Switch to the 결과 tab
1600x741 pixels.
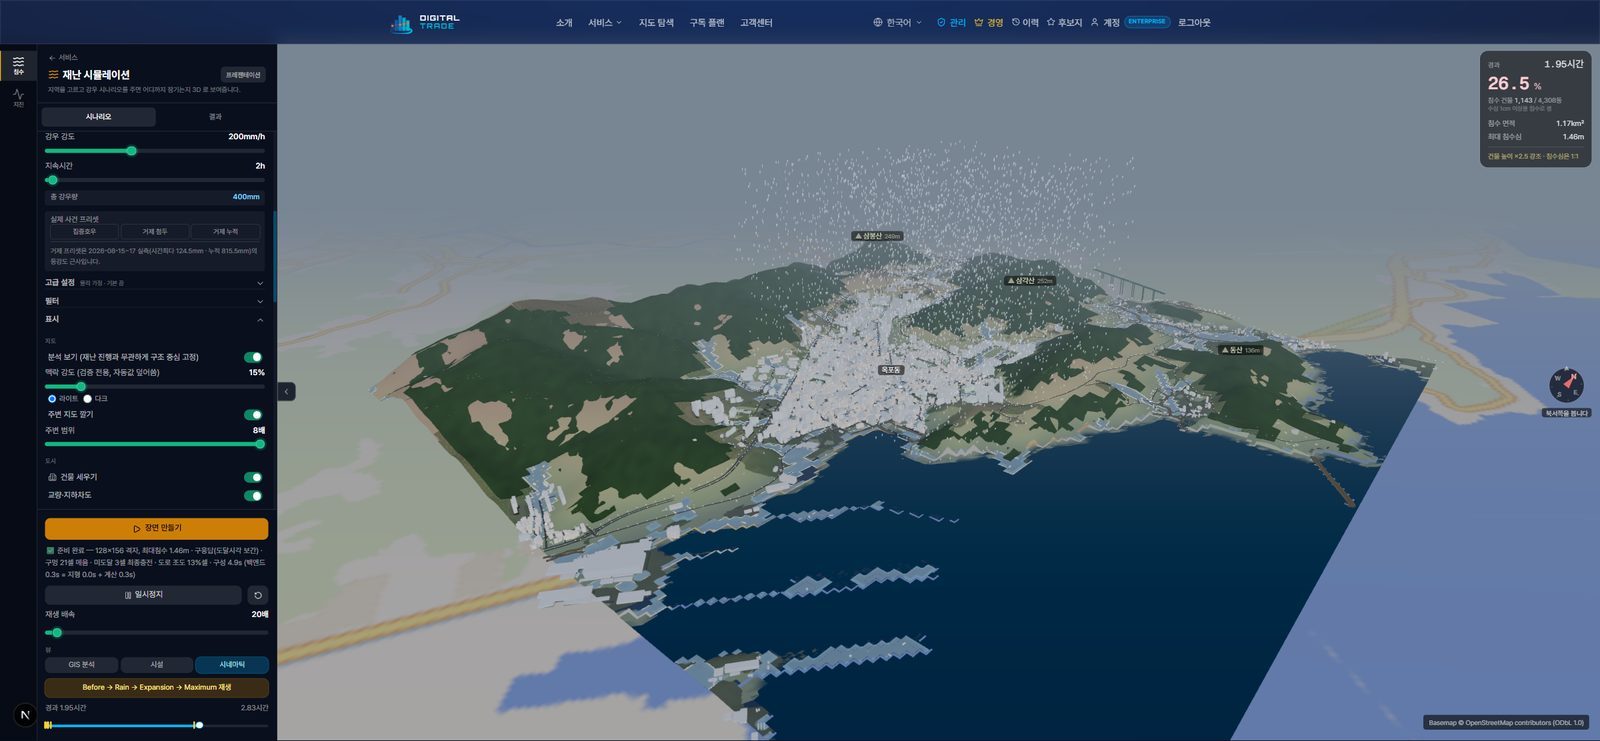(215, 117)
